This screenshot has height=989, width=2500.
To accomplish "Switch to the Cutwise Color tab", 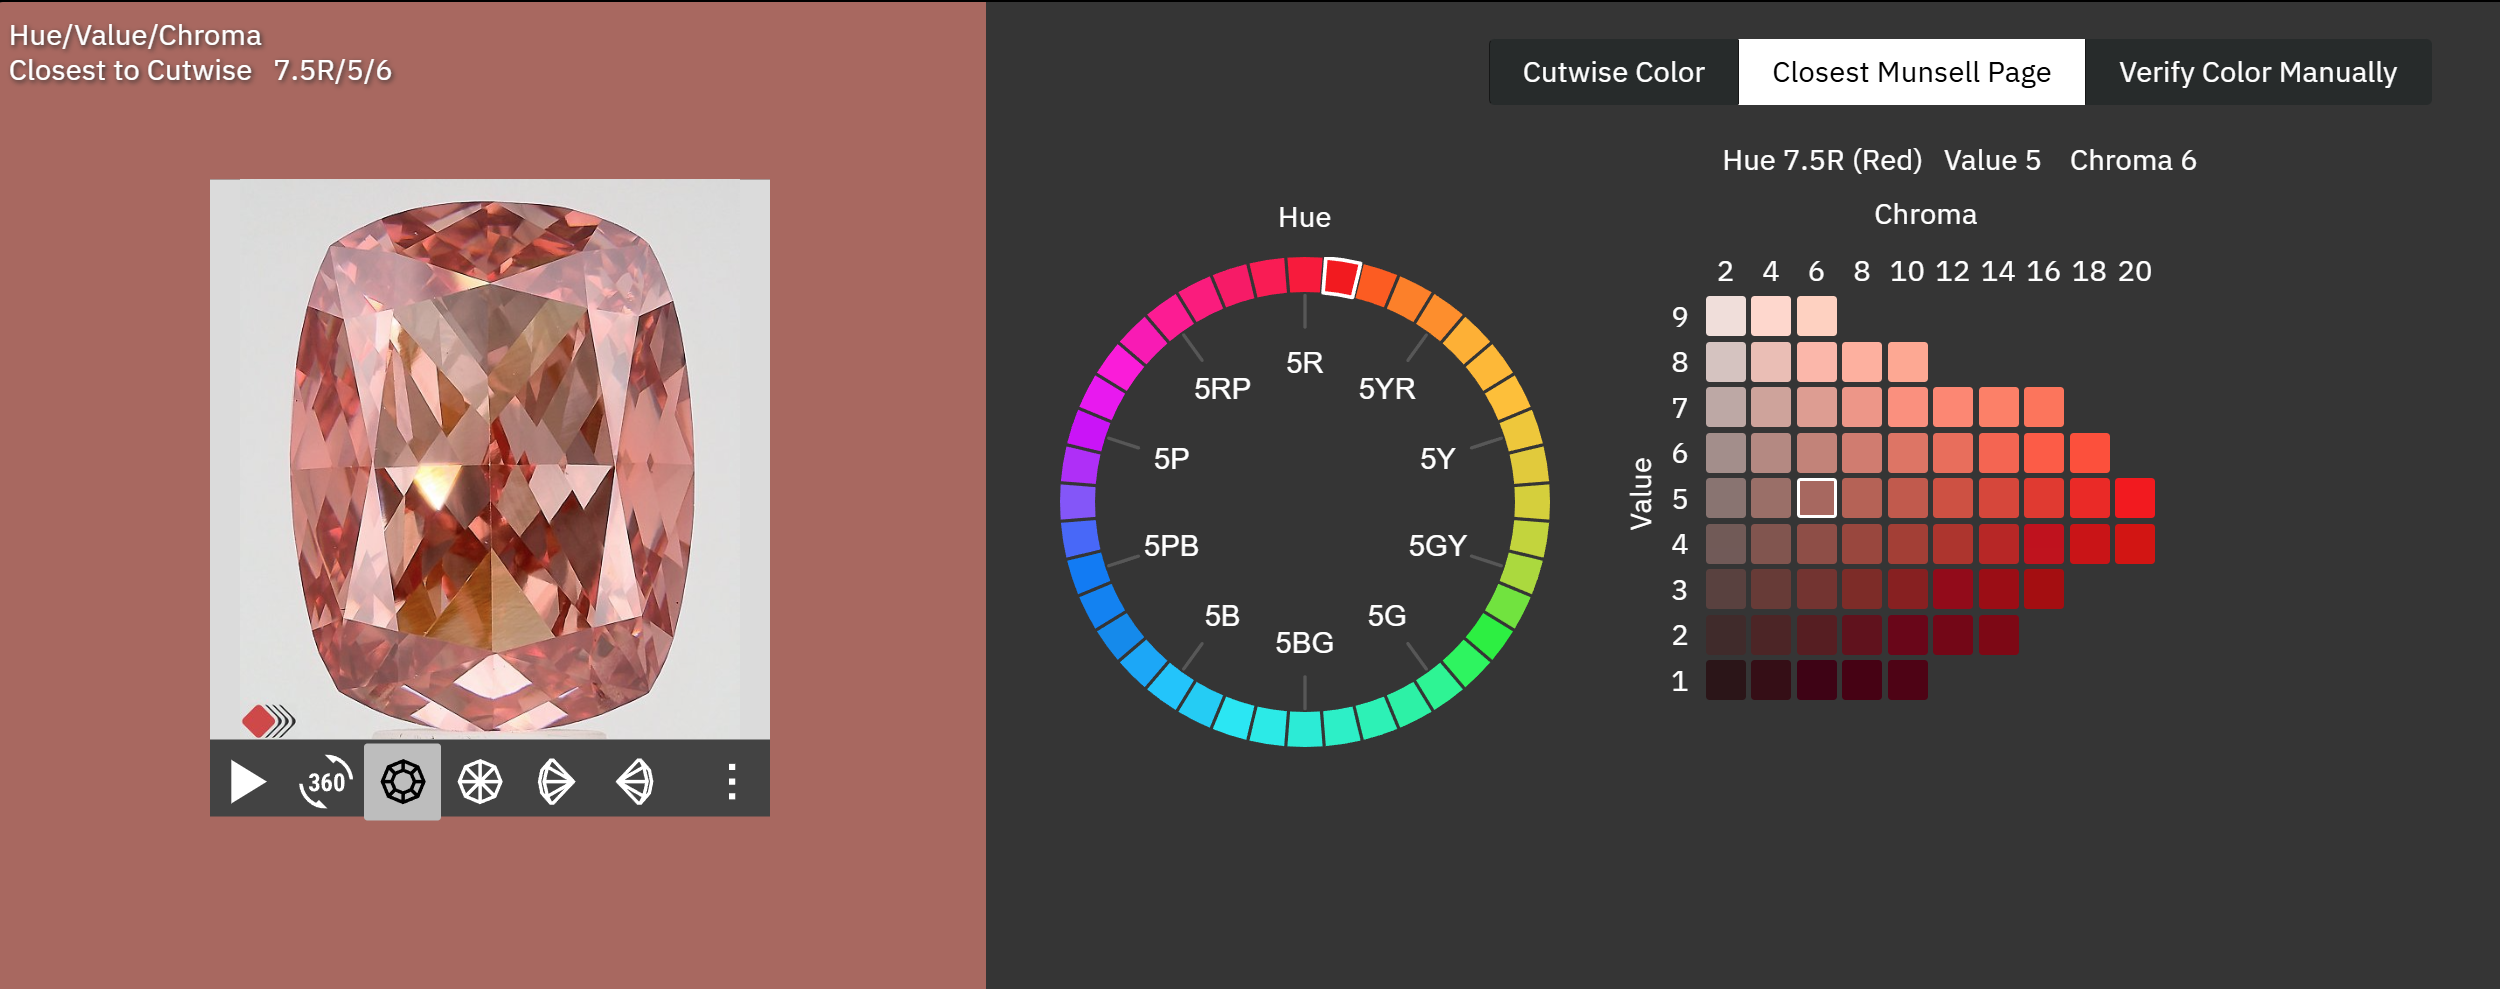I will (1613, 72).
